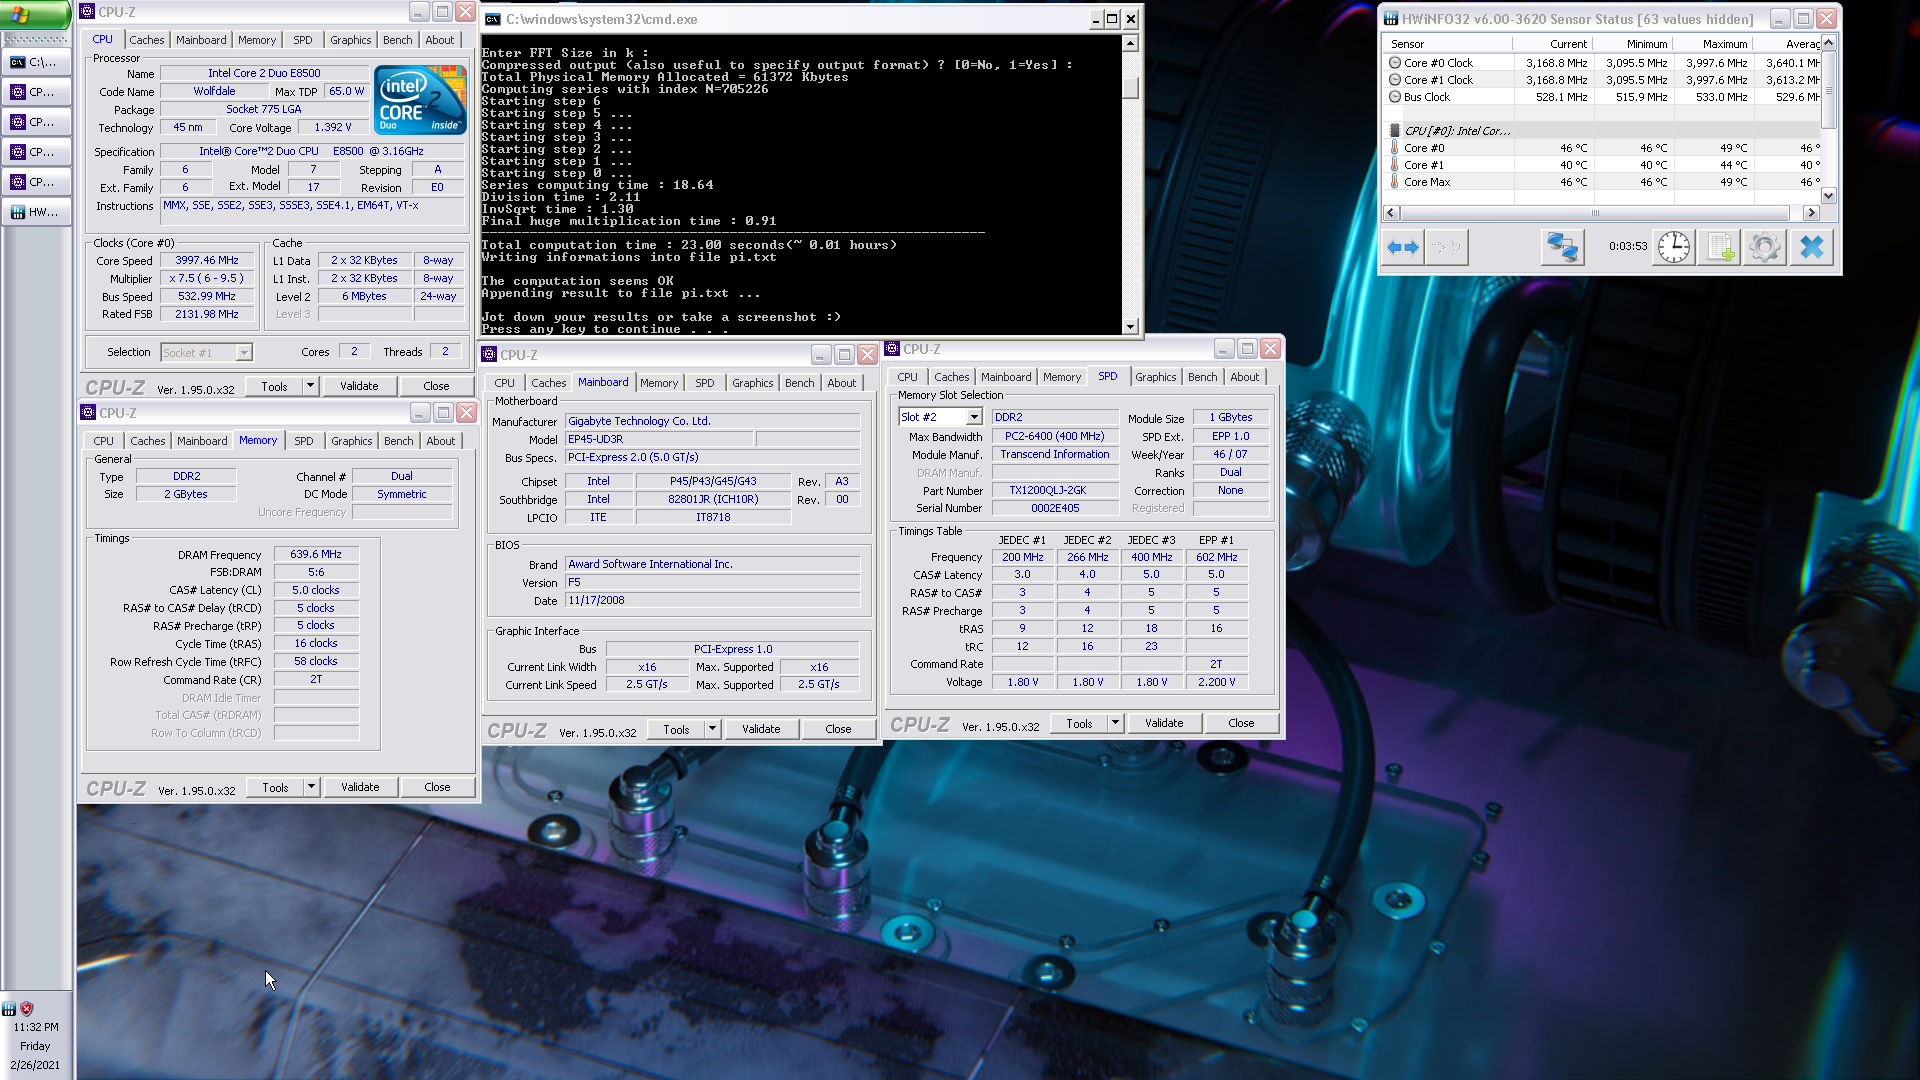The width and height of the screenshot is (1920, 1080).
Task: Click BIOS date 11/17/2008 field
Action: [712, 600]
